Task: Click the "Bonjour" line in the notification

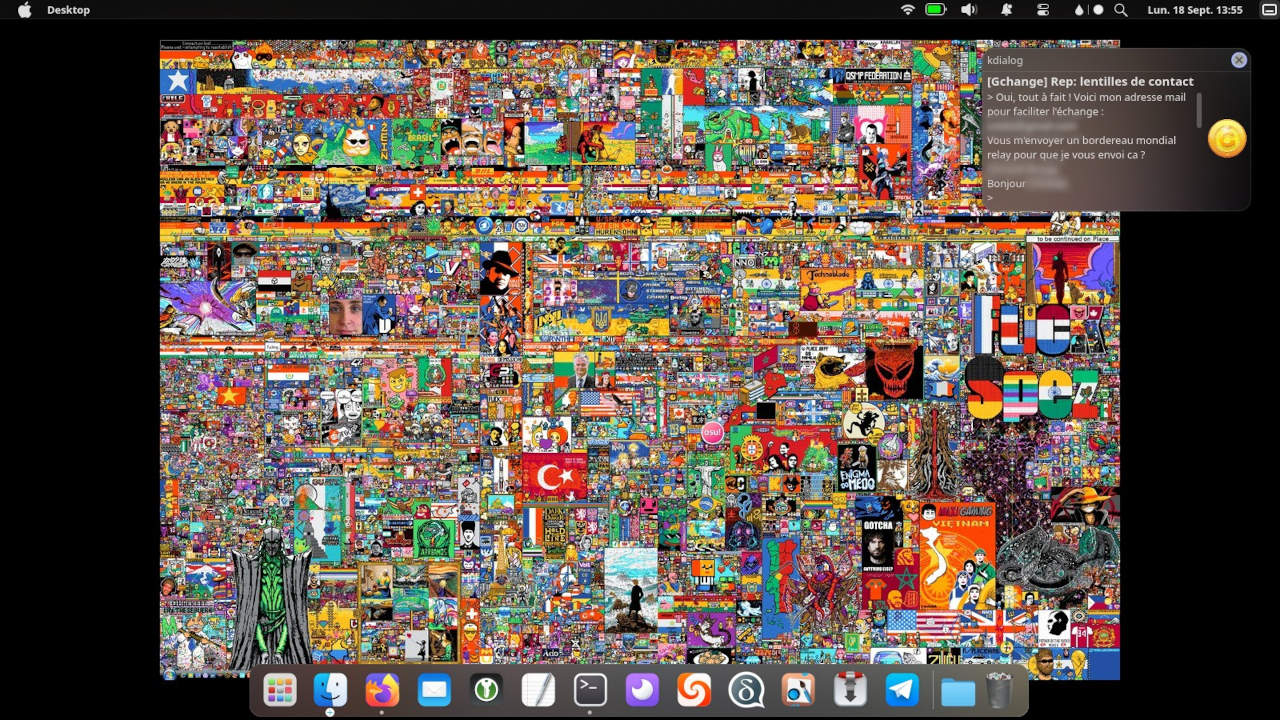Action: click(x=1006, y=184)
